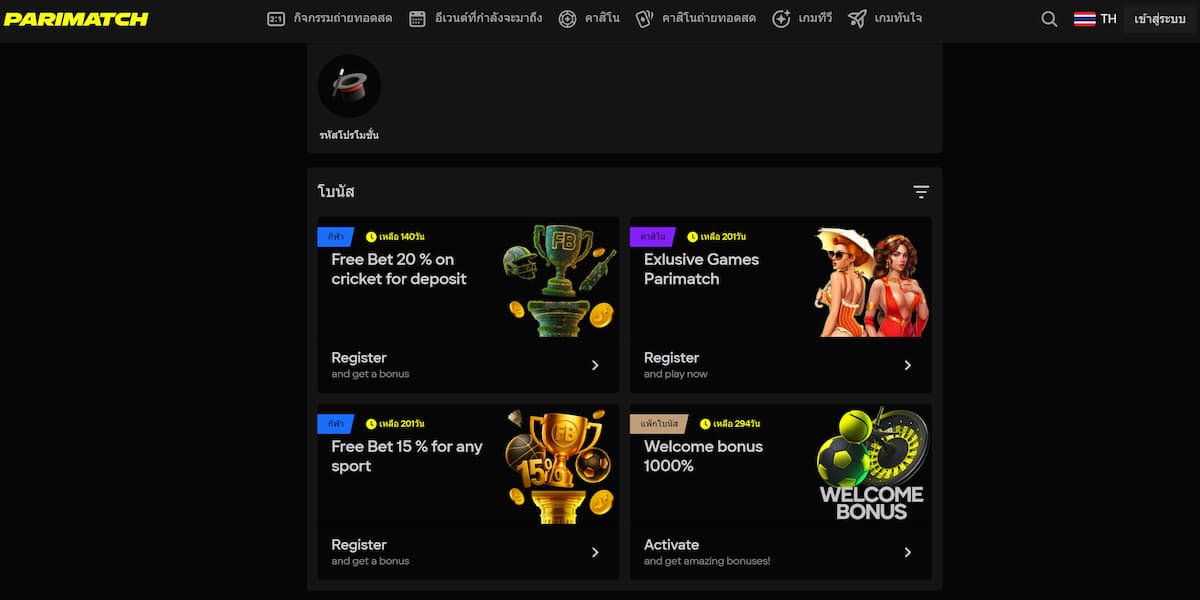Click the instant games rocket icon
The width and height of the screenshot is (1200, 600).
tap(857, 19)
